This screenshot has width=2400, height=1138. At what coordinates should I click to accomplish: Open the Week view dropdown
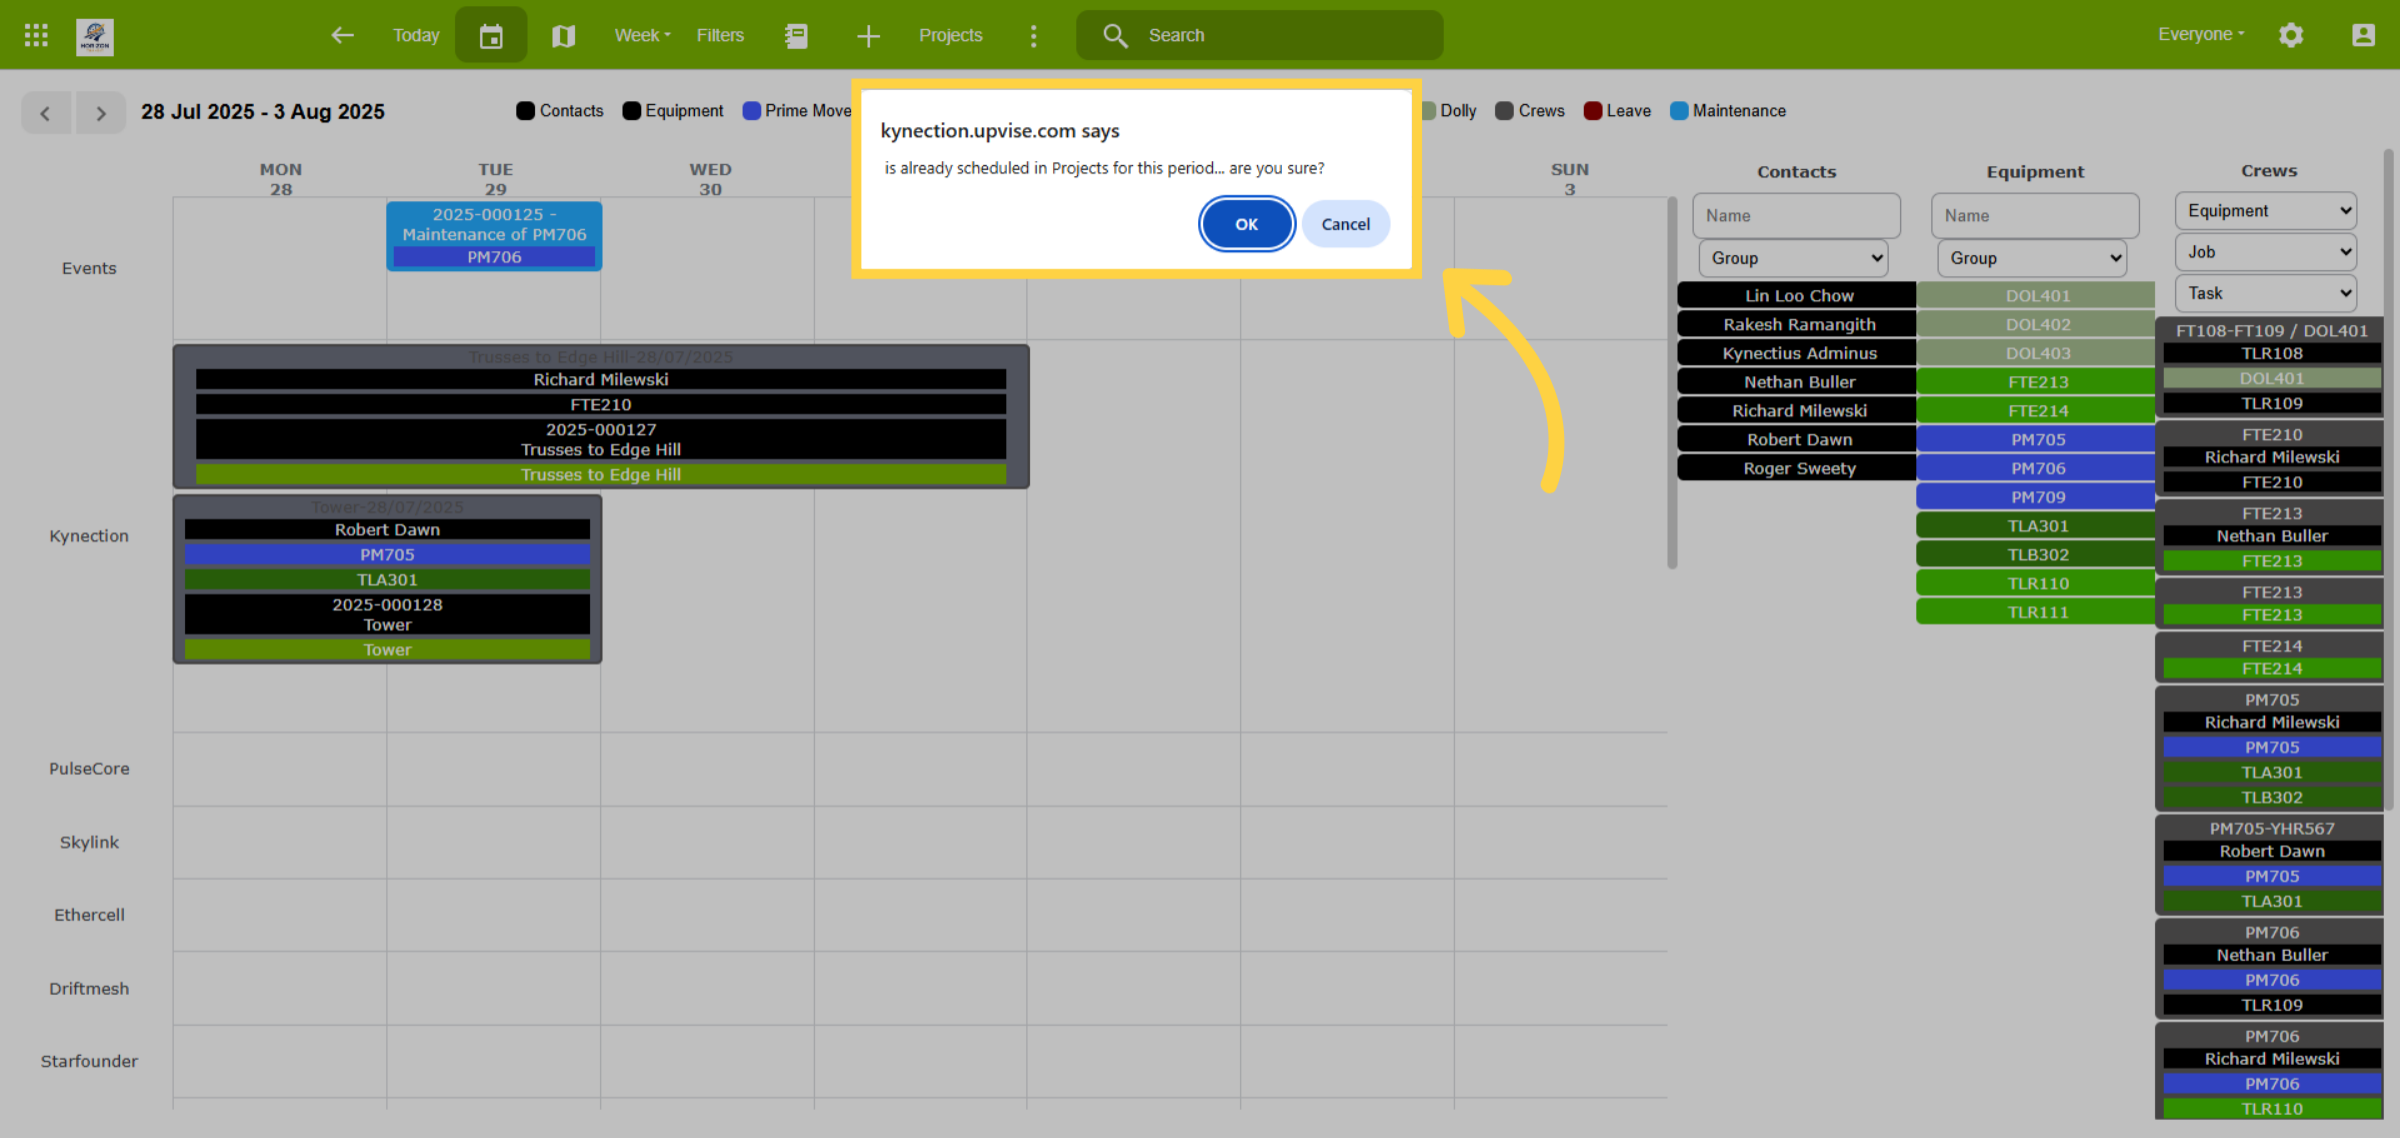[643, 35]
